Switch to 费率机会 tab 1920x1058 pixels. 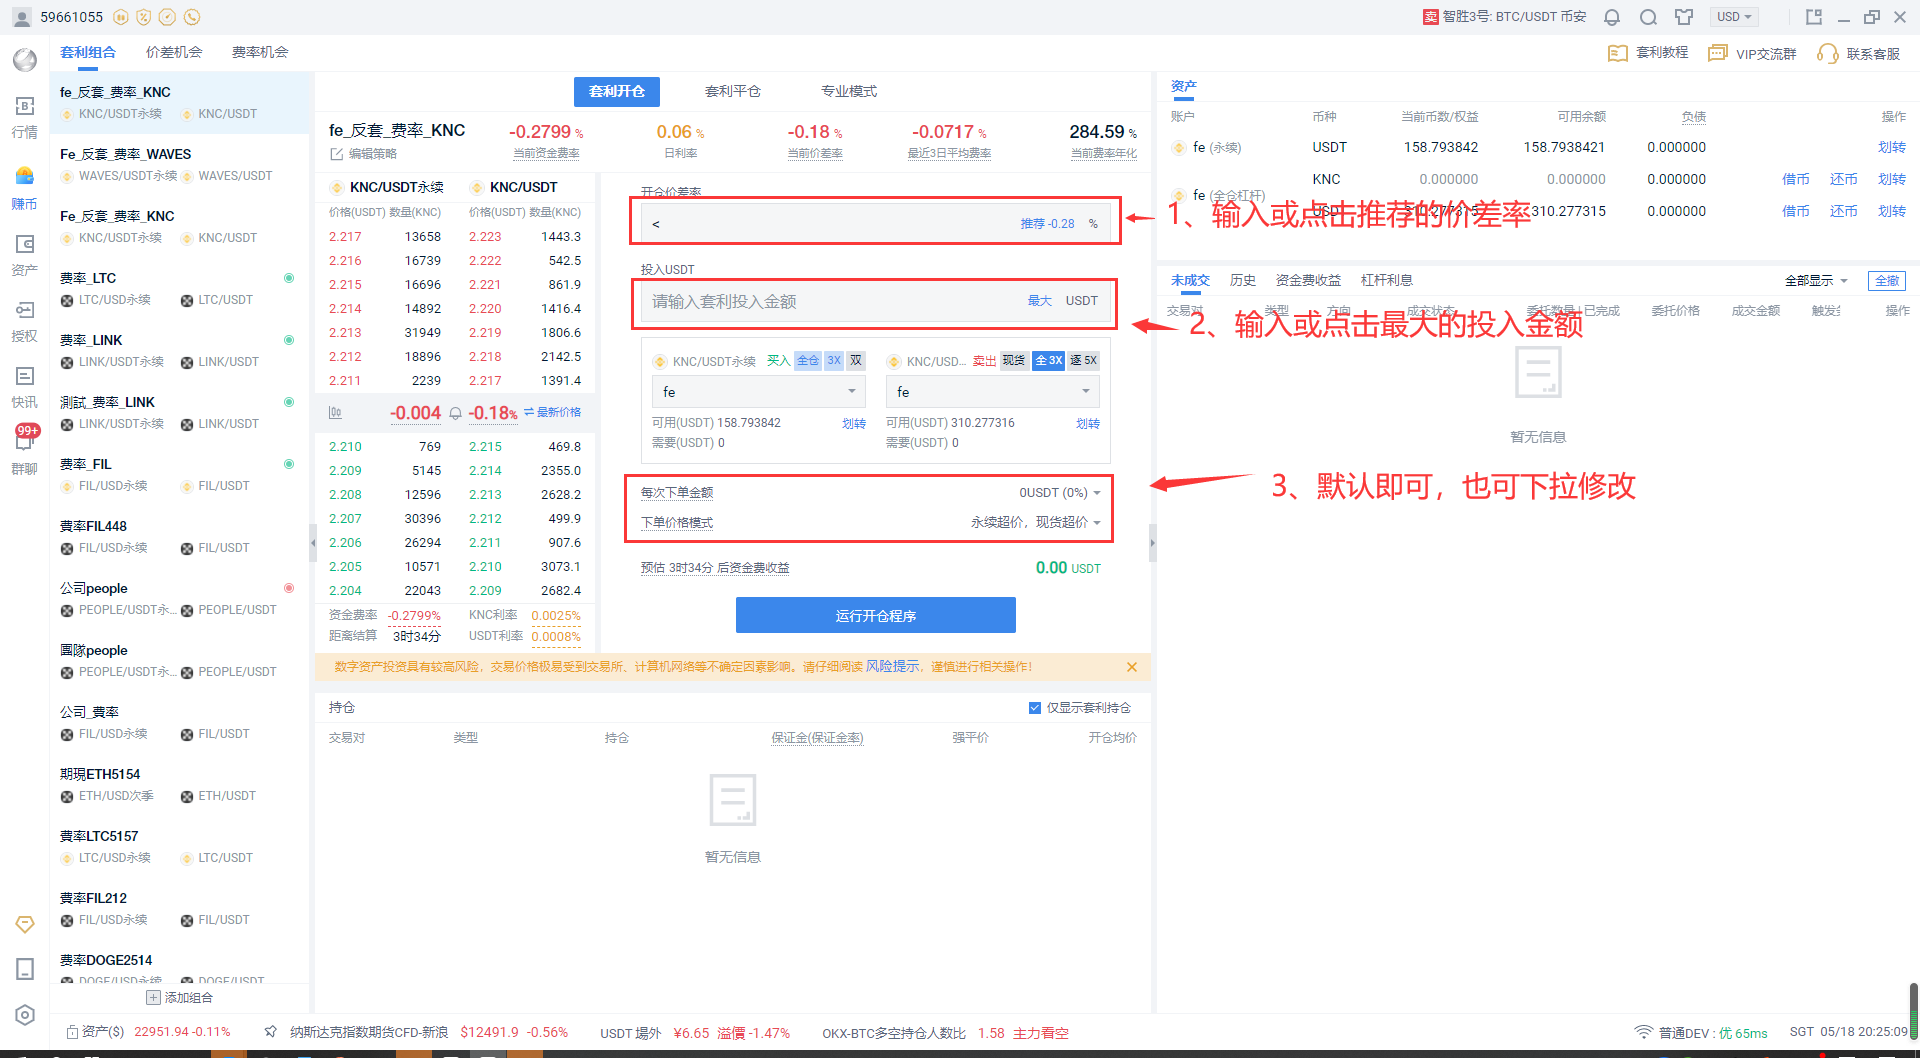click(260, 52)
